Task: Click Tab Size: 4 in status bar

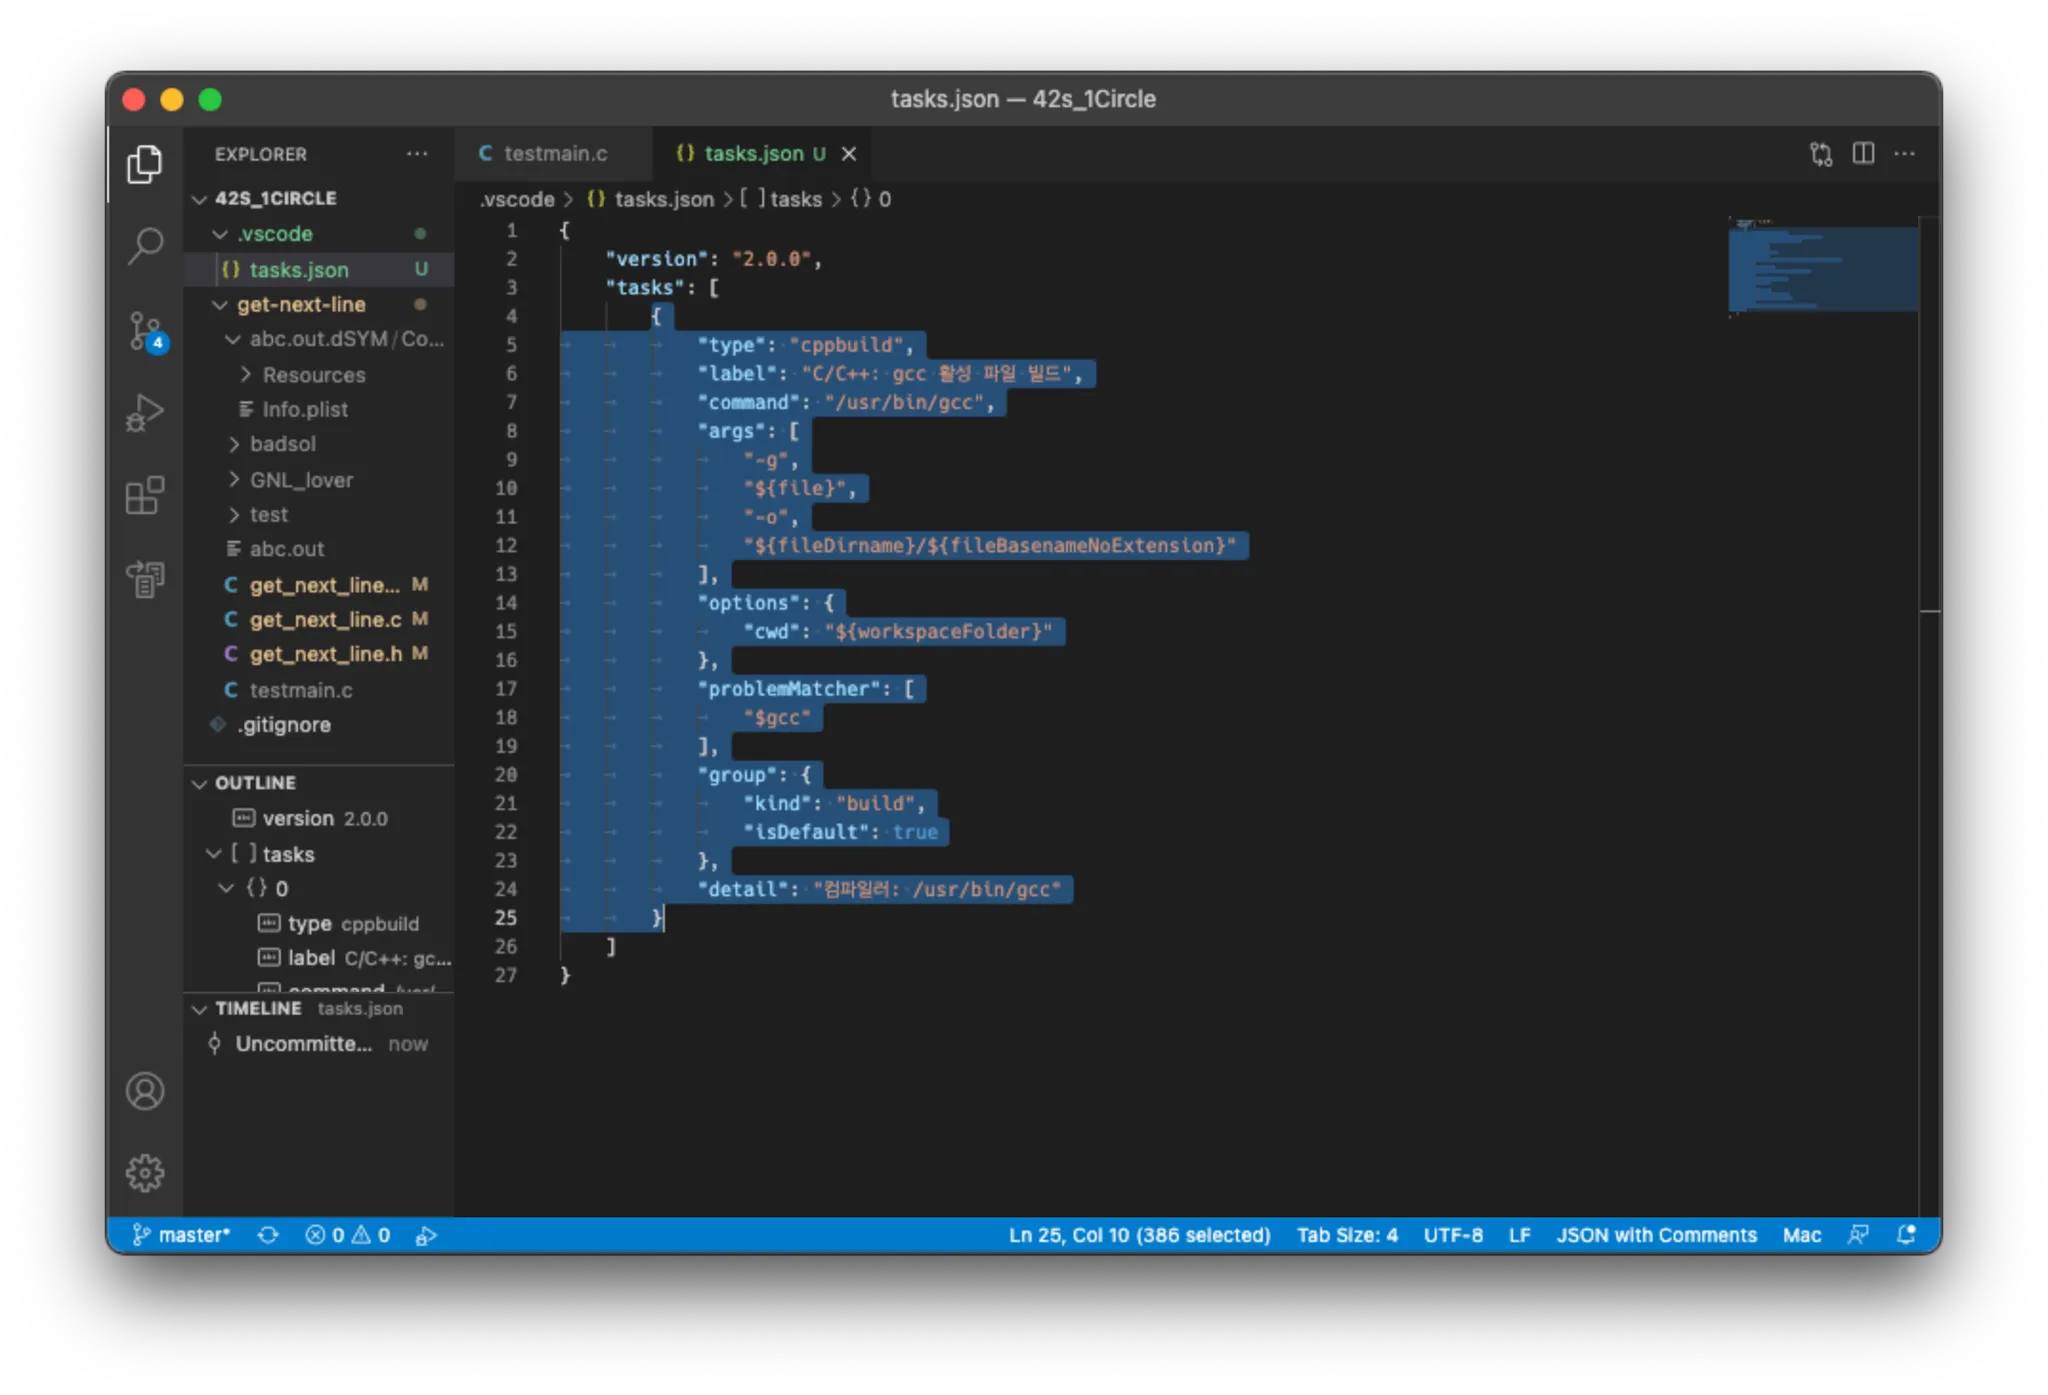Action: click(x=1347, y=1235)
